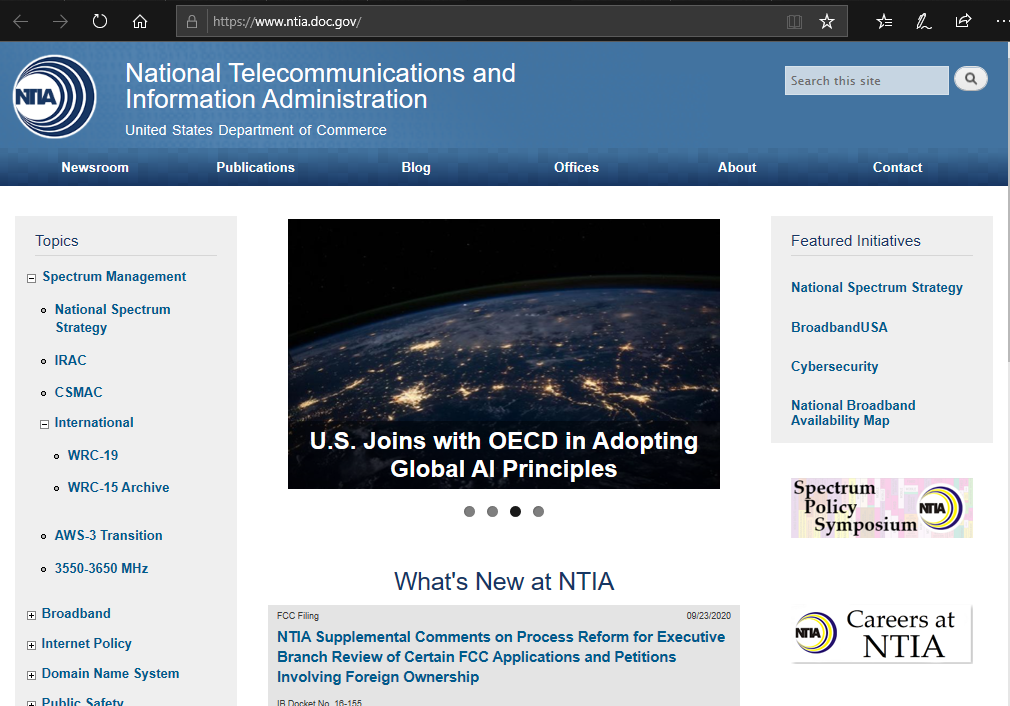Open the CSMAC topic link
The height and width of the screenshot is (706, 1010).
79,392
